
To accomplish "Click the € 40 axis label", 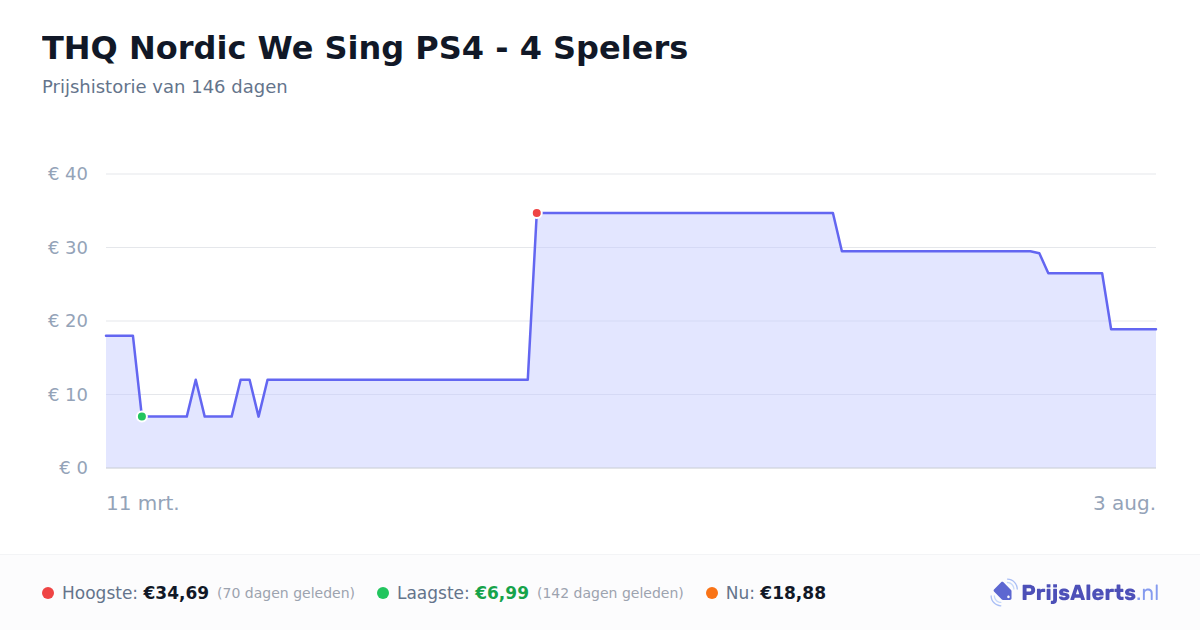I will point(68,174).
